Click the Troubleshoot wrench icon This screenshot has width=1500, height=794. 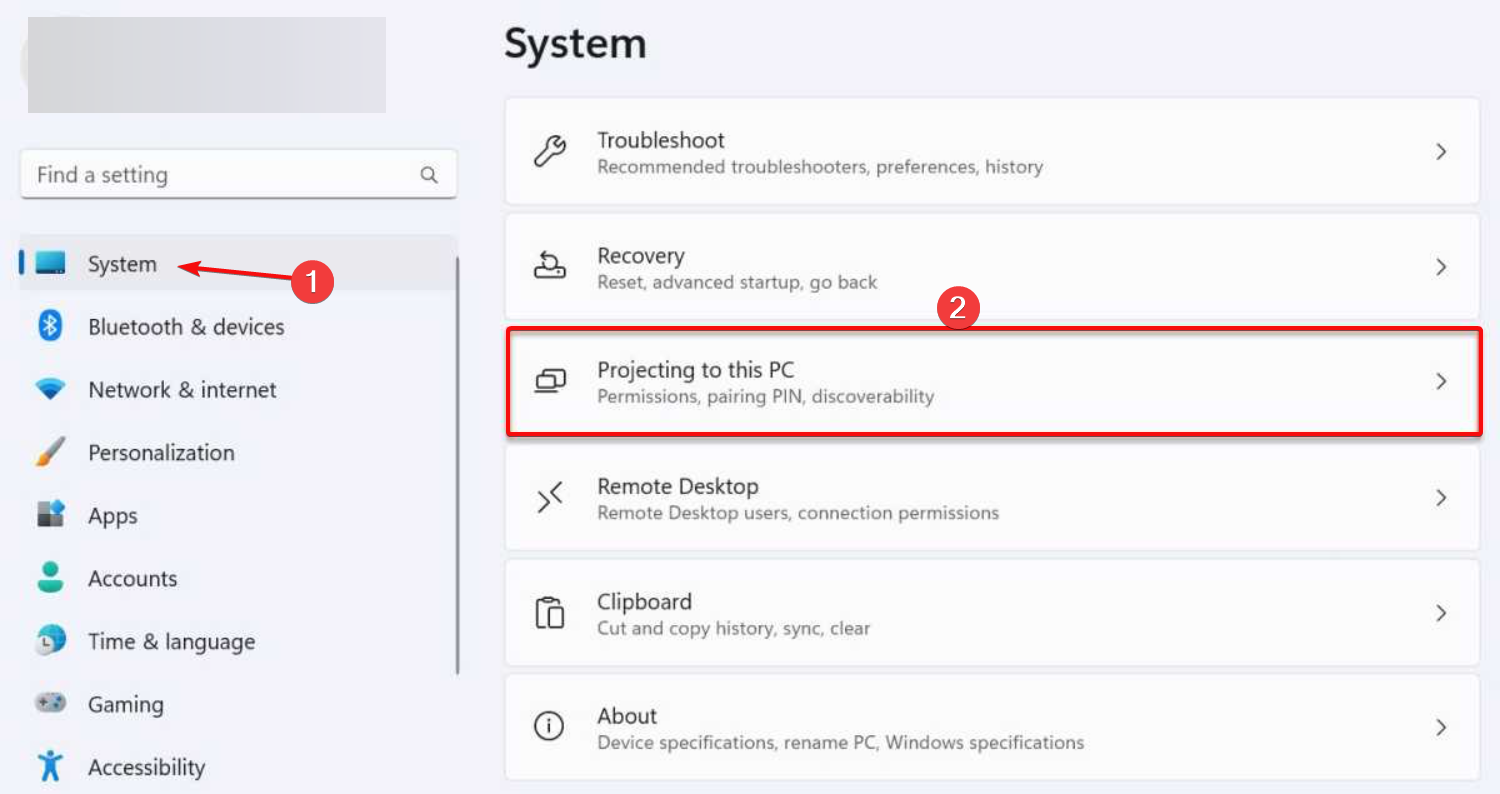click(x=549, y=152)
